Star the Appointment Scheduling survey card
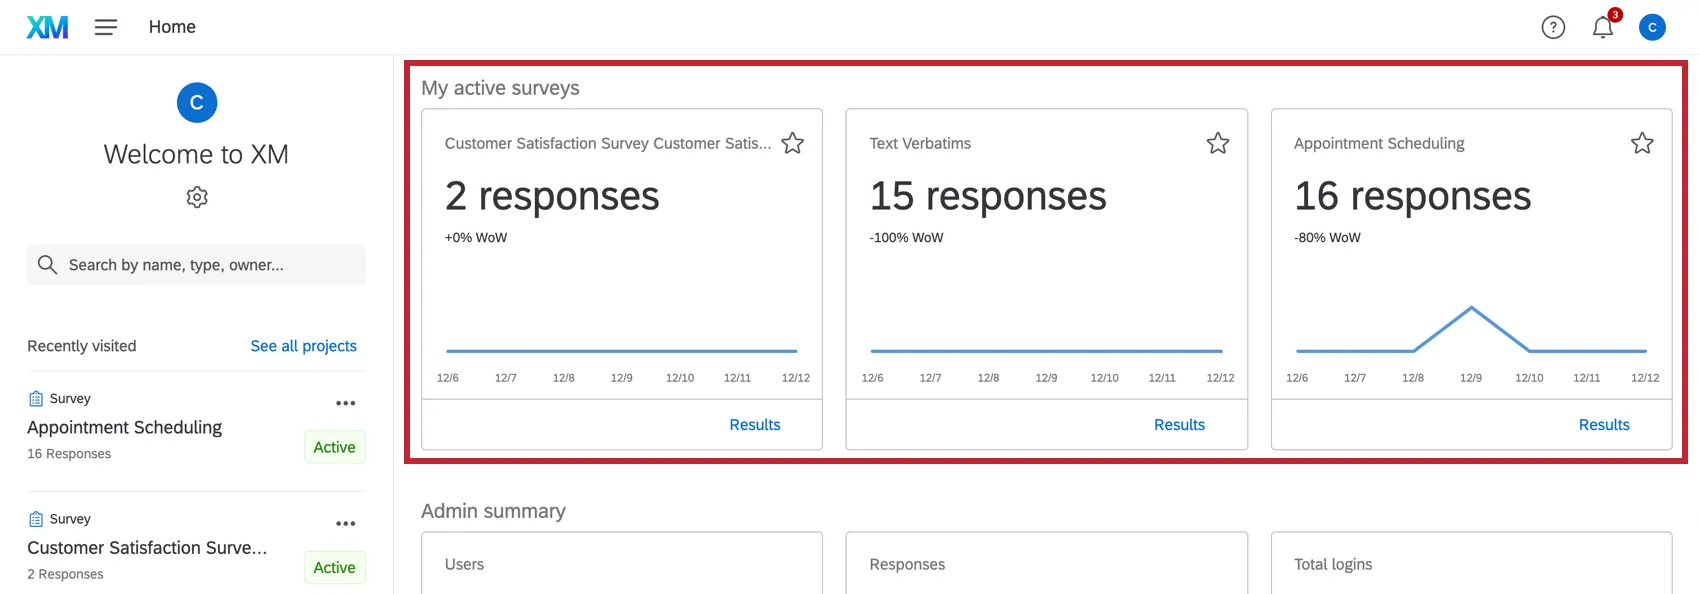Screen dimensions: 1700x594 (x=1642, y=143)
